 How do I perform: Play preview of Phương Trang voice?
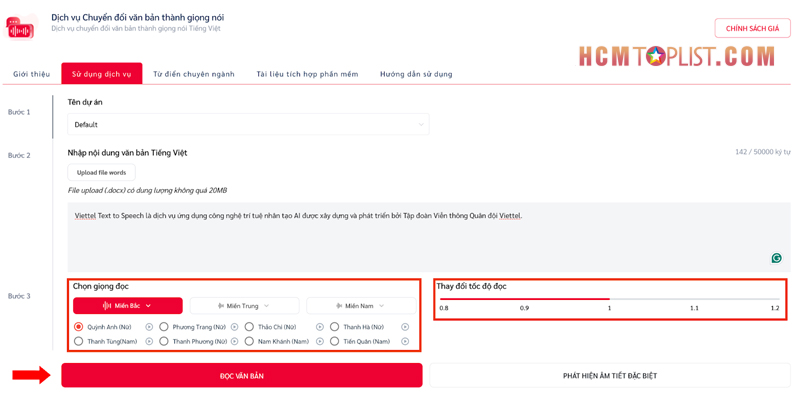click(x=234, y=327)
